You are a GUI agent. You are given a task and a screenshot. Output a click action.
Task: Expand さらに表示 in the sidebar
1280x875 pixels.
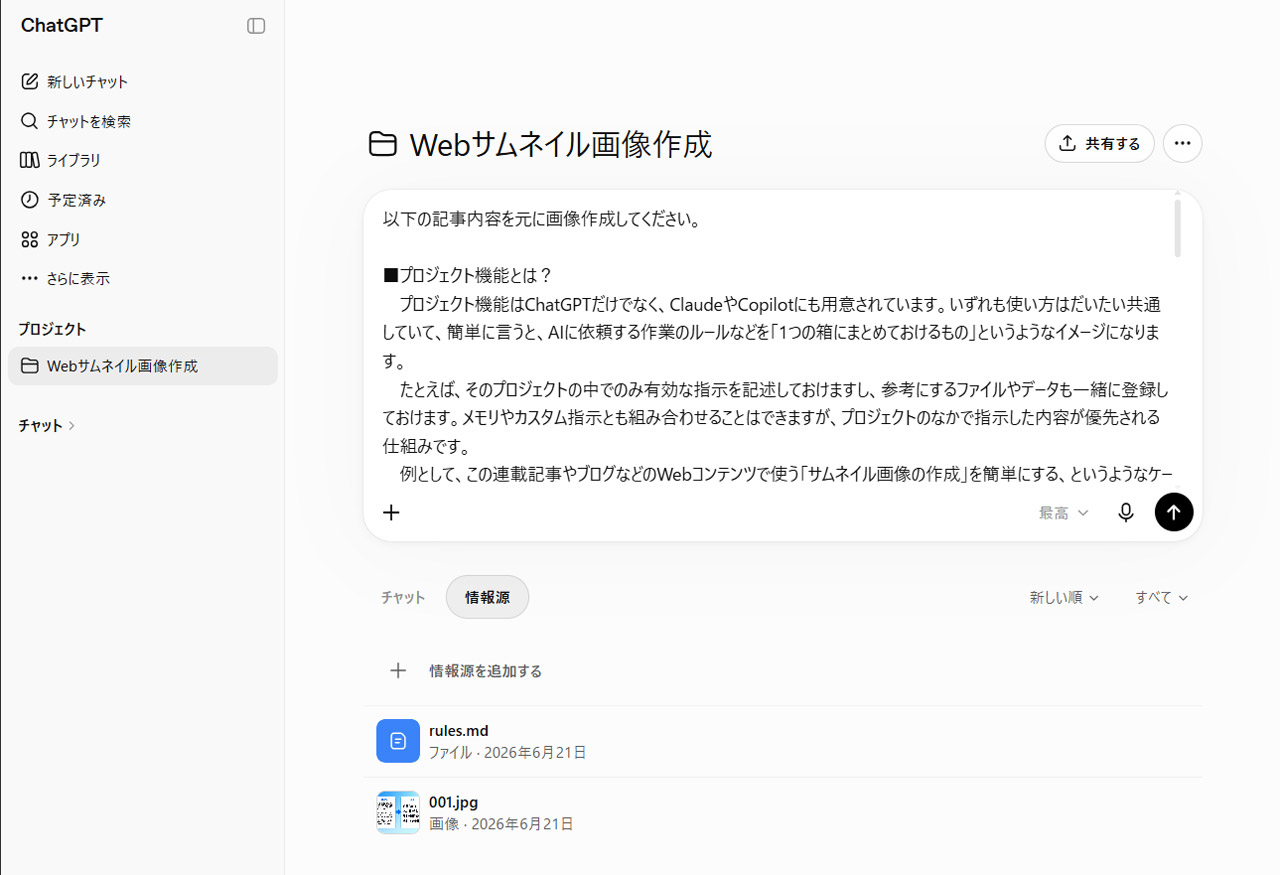click(142, 279)
